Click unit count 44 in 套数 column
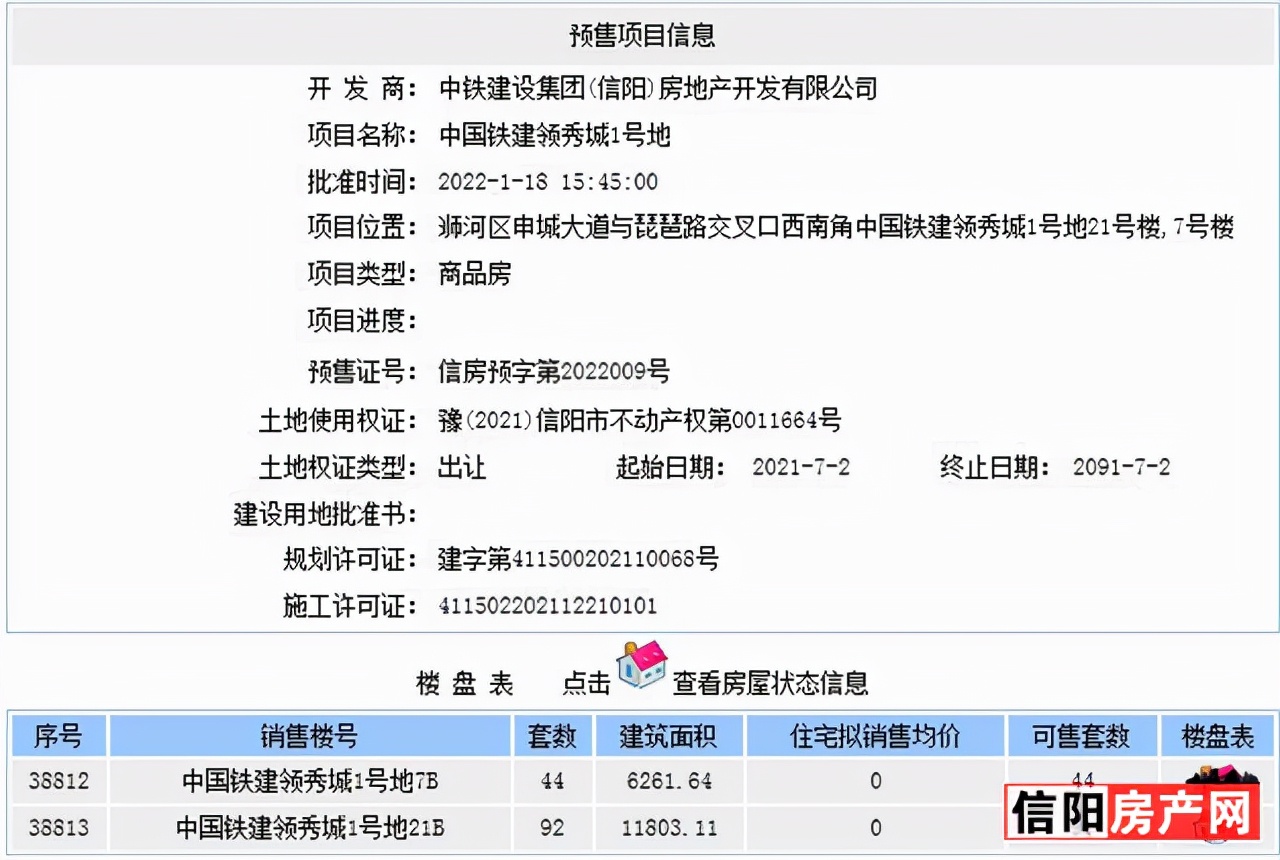This screenshot has height=860, width=1280. [x=553, y=781]
